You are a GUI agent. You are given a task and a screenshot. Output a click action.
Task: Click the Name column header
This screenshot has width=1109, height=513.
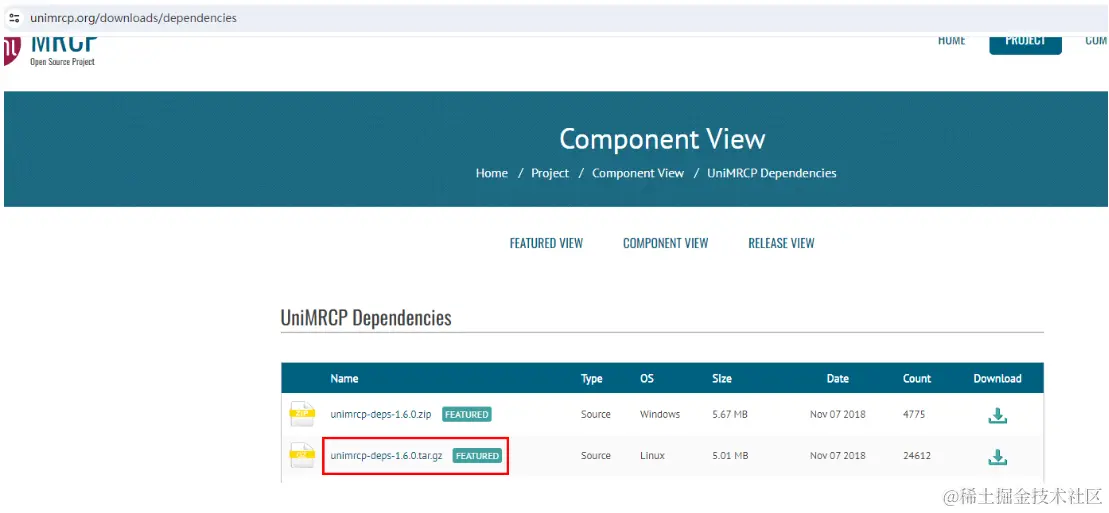point(344,379)
